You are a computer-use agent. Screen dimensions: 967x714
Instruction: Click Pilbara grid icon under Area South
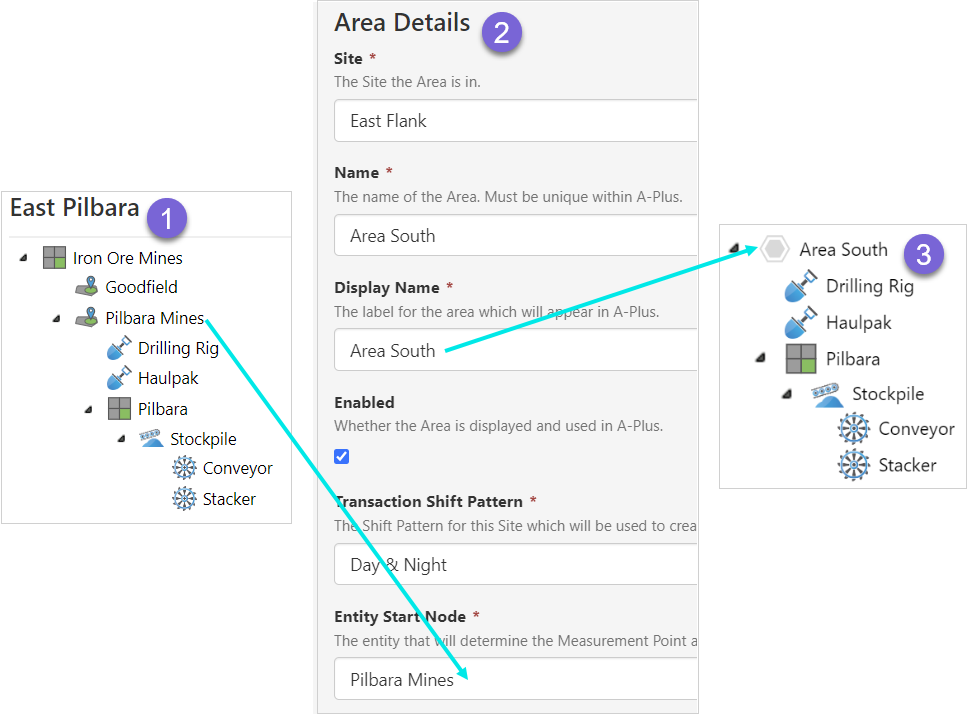801,359
